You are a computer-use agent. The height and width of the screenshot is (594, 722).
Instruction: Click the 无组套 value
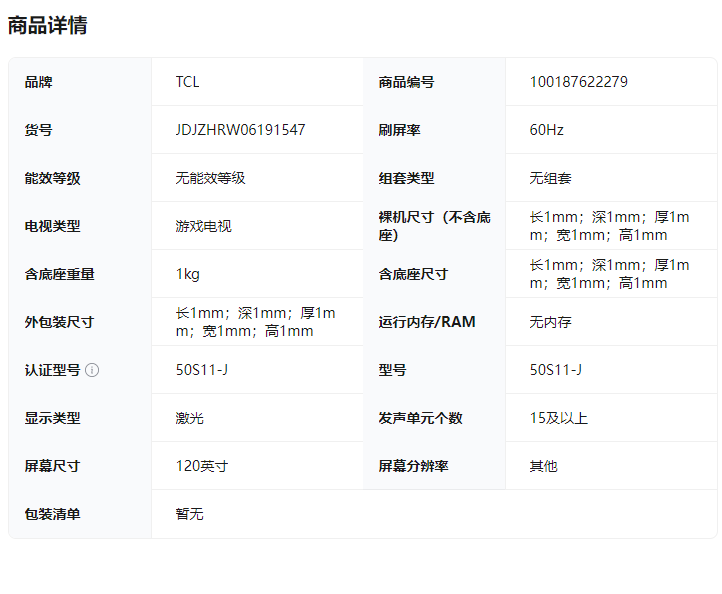pyautogui.click(x=550, y=178)
